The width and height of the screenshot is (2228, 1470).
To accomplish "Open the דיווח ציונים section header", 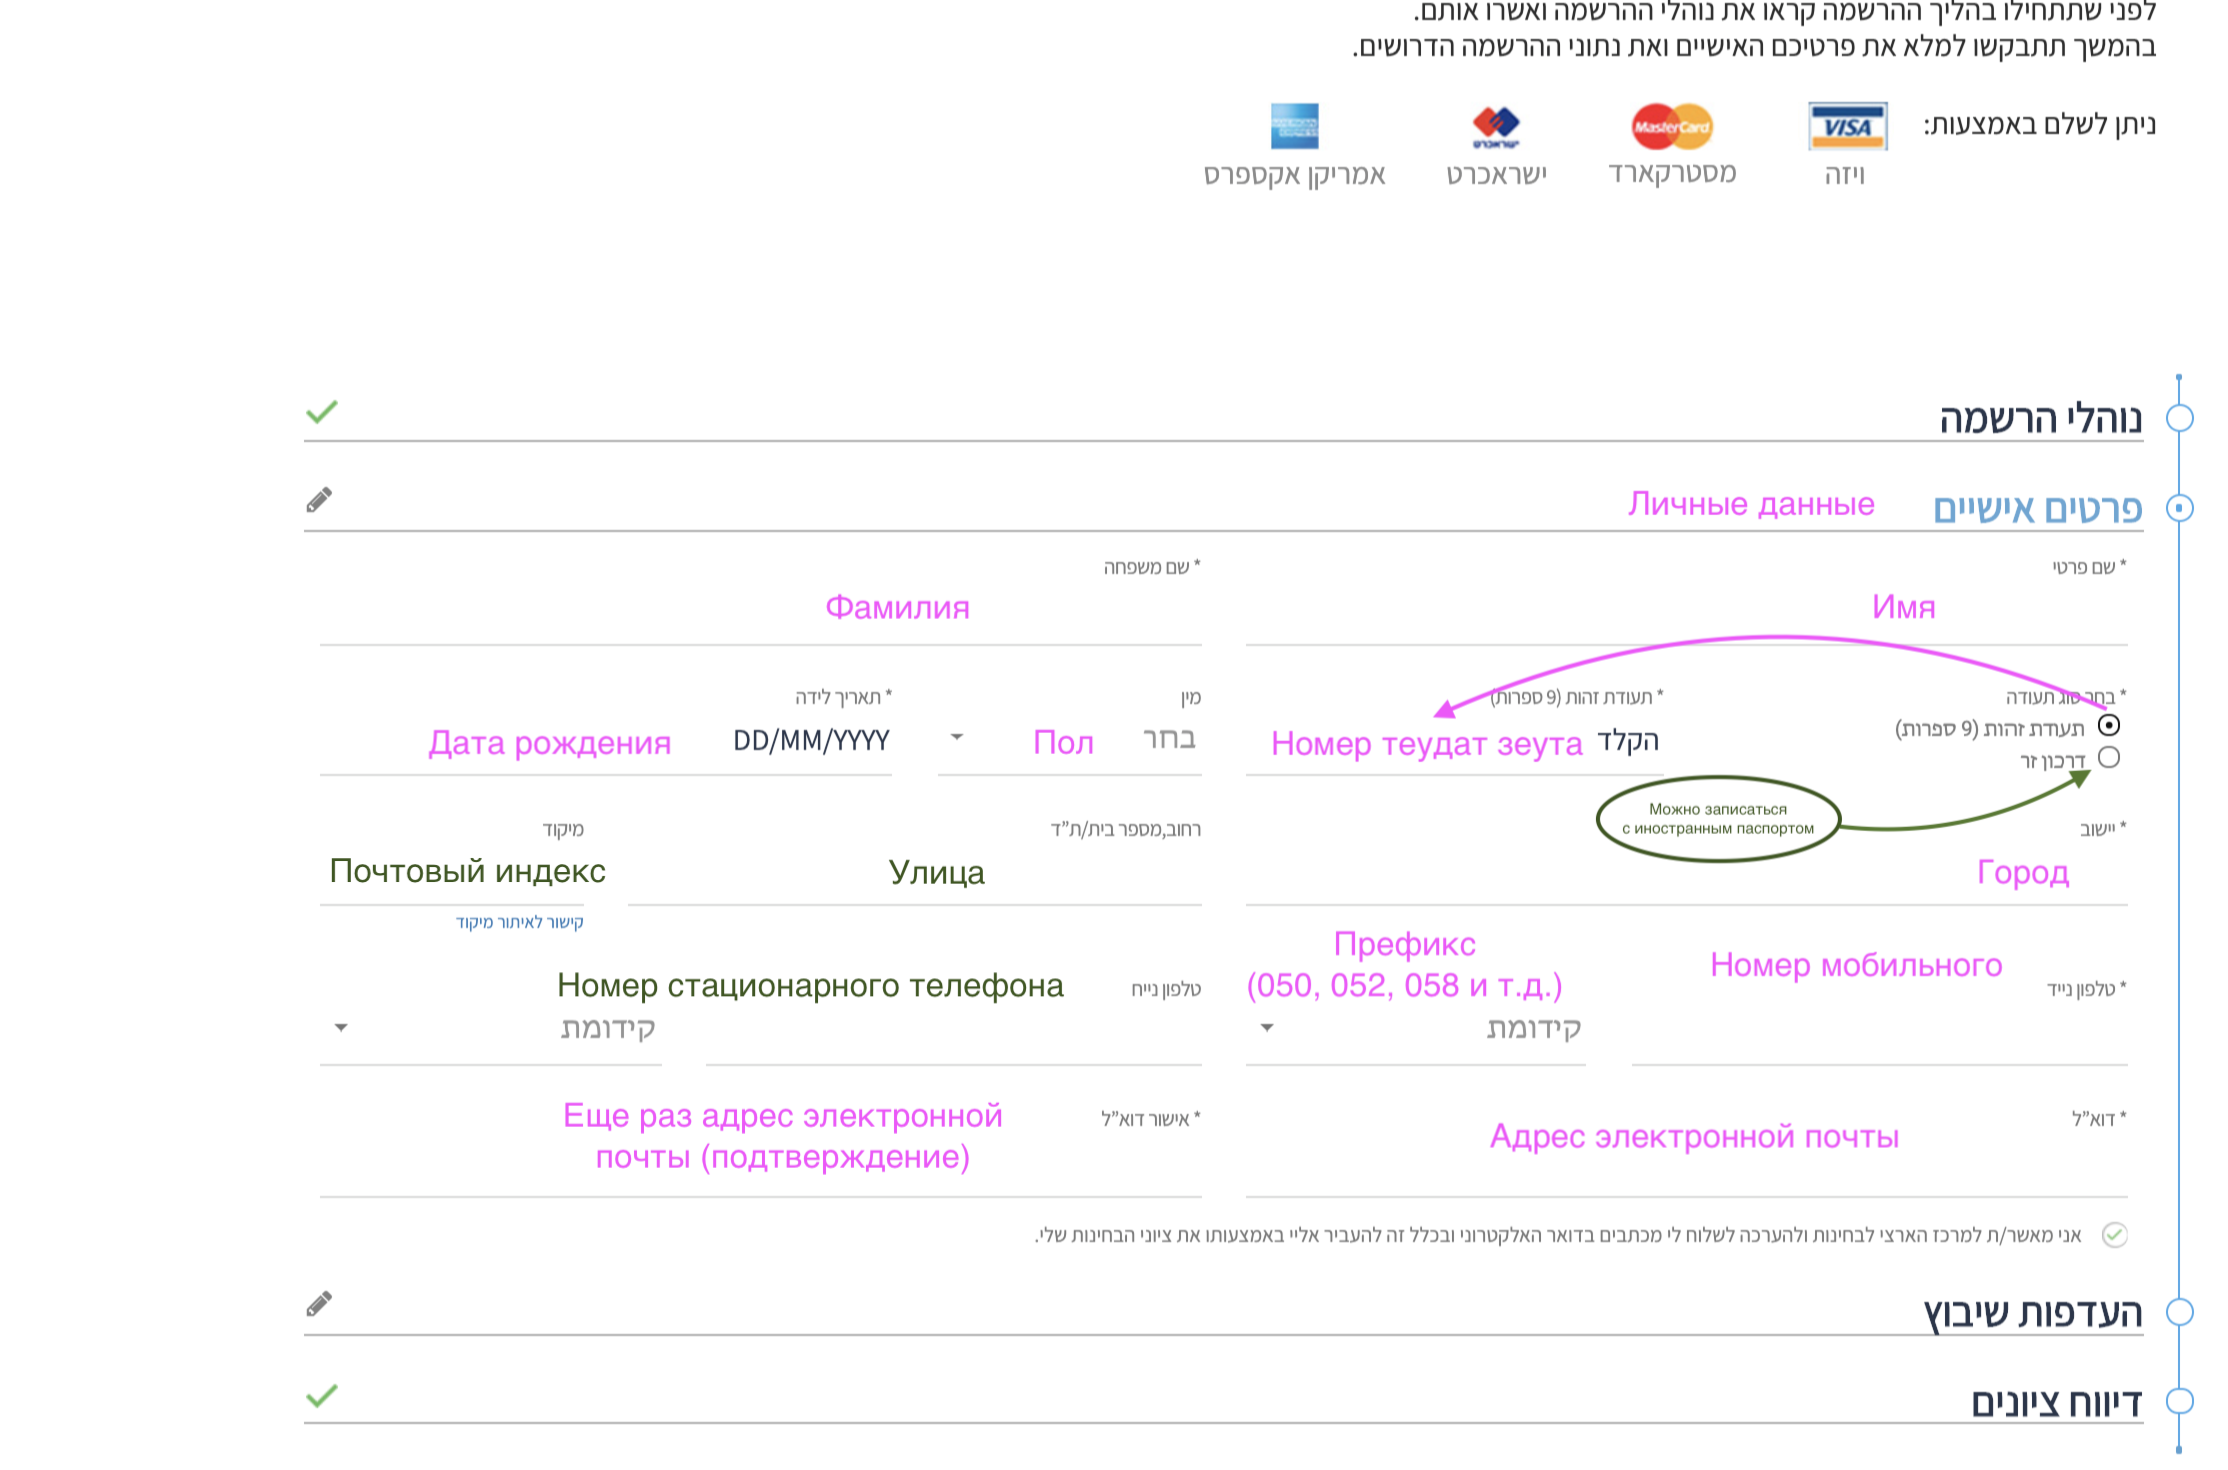I will click(2056, 1402).
